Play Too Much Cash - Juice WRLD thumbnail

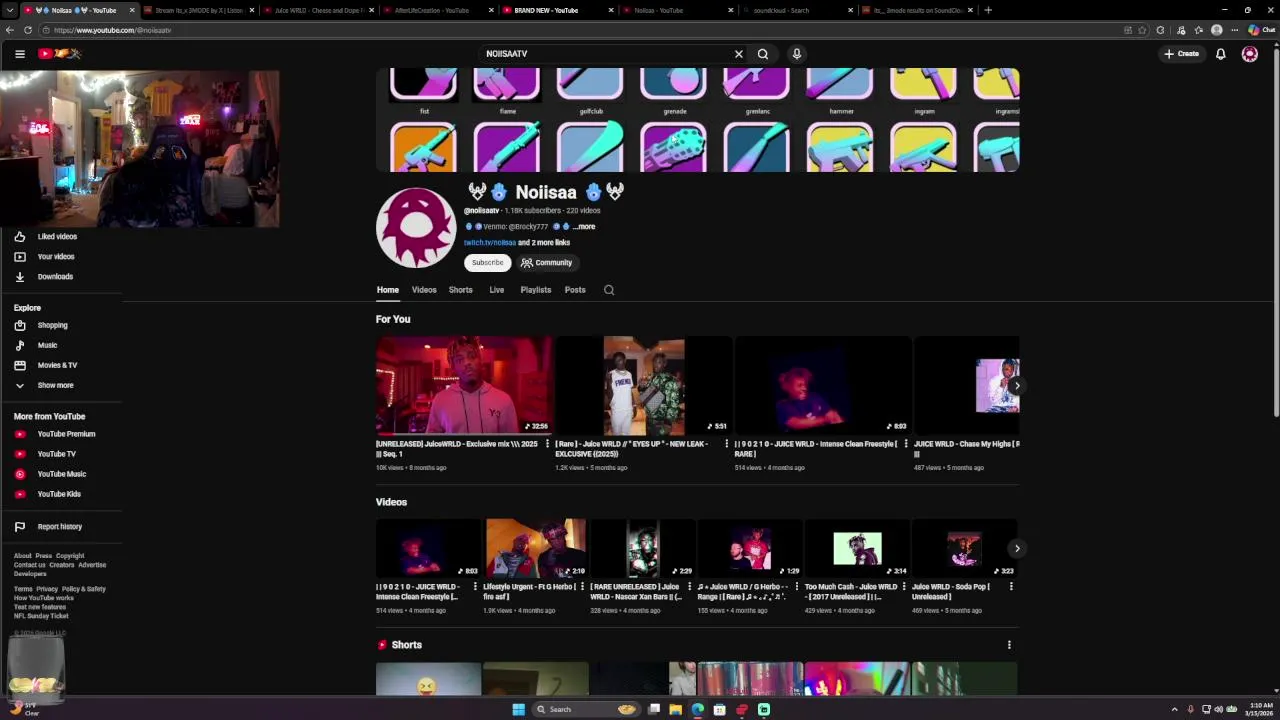click(x=857, y=548)
